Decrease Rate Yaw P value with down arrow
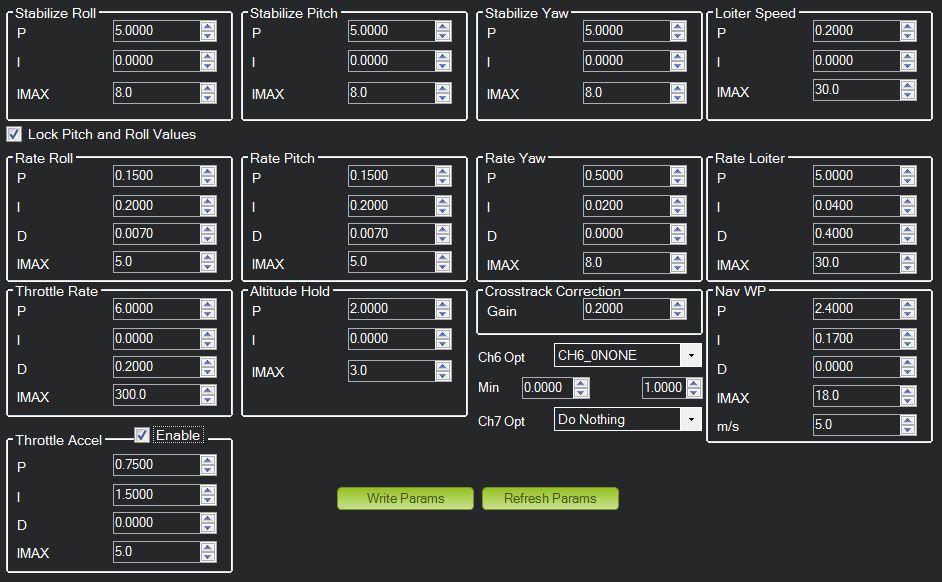Image resolution: width=942 pixels, height=582 pixels. tap(678, 181)
